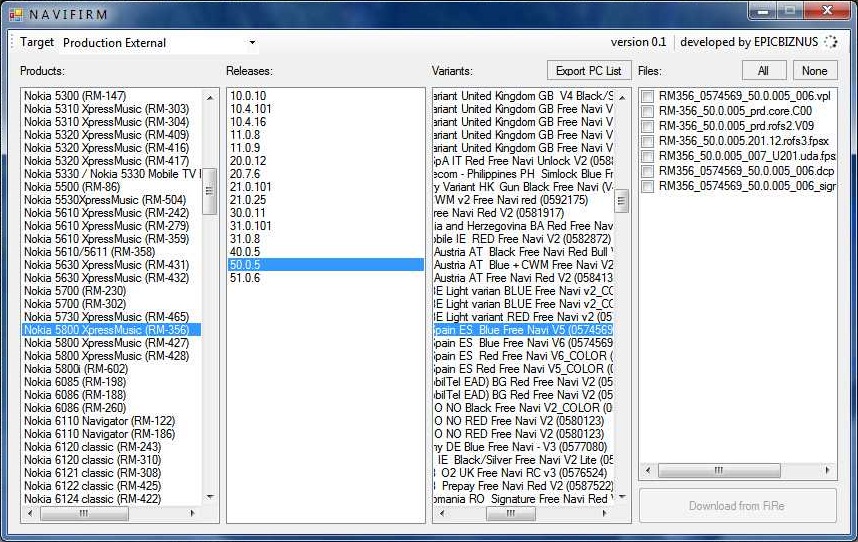This screenshot has height=542, width=858.
Task: Select highlighted release 50.0.5
Action: (x=326, y=265)
